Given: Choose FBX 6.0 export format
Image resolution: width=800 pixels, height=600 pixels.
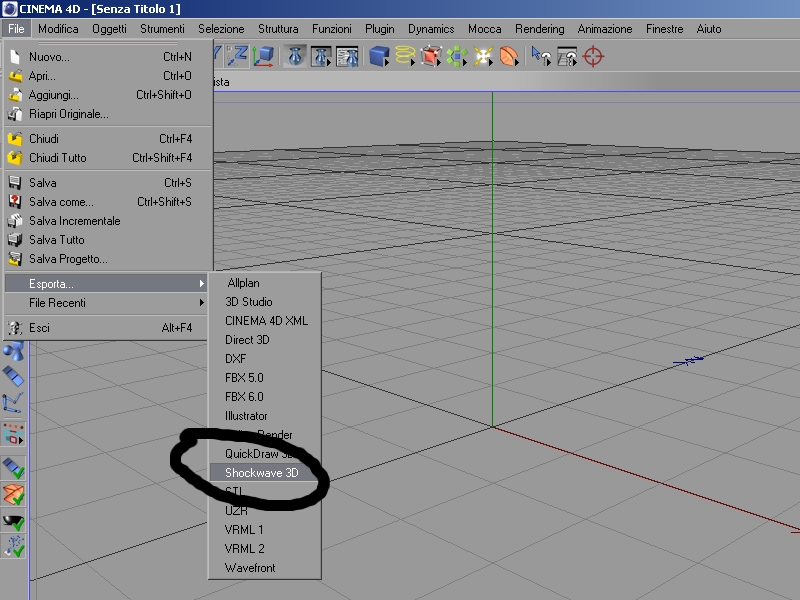Looking at the screenshot, I should click(x=265, y=396).
